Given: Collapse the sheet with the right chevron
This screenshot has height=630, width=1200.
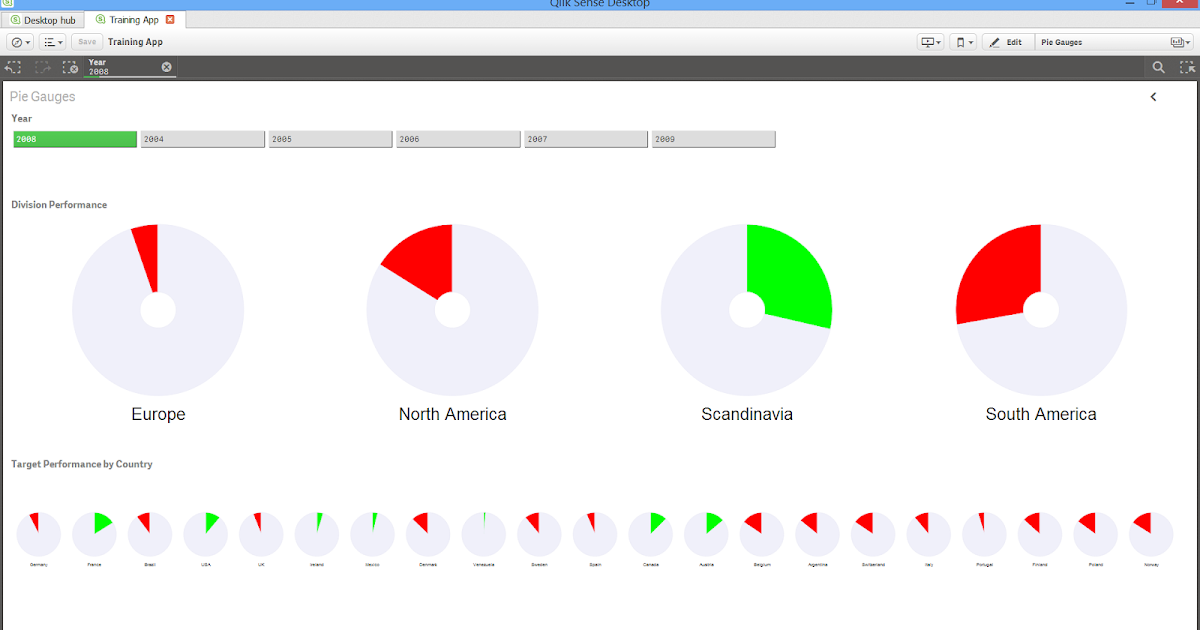Looking at the screenshot, I should coord(1153,97).
